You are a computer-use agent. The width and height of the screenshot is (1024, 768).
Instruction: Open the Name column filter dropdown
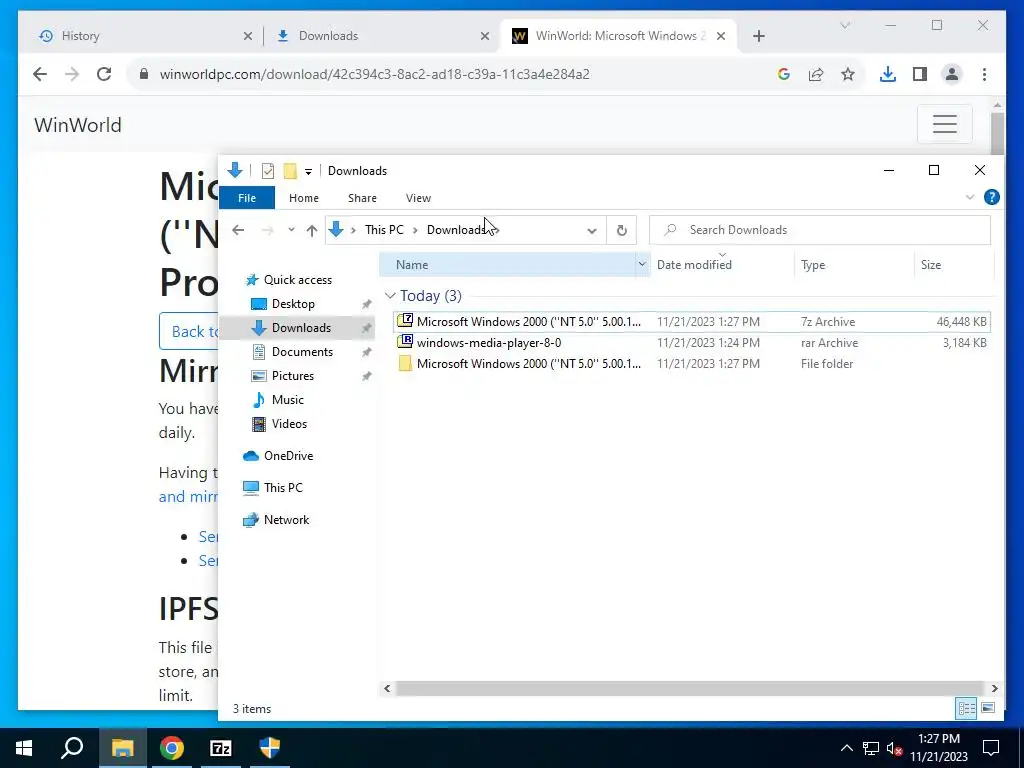pos(642,264)
